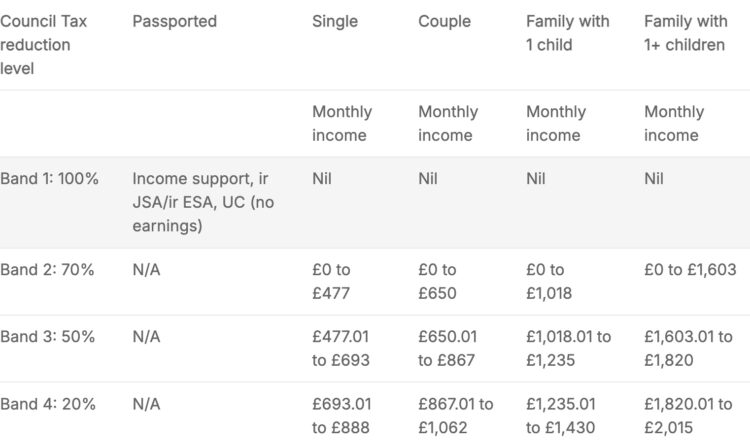
Task: Click the "£867.01 to £1,062" cell
Action: 455,416
